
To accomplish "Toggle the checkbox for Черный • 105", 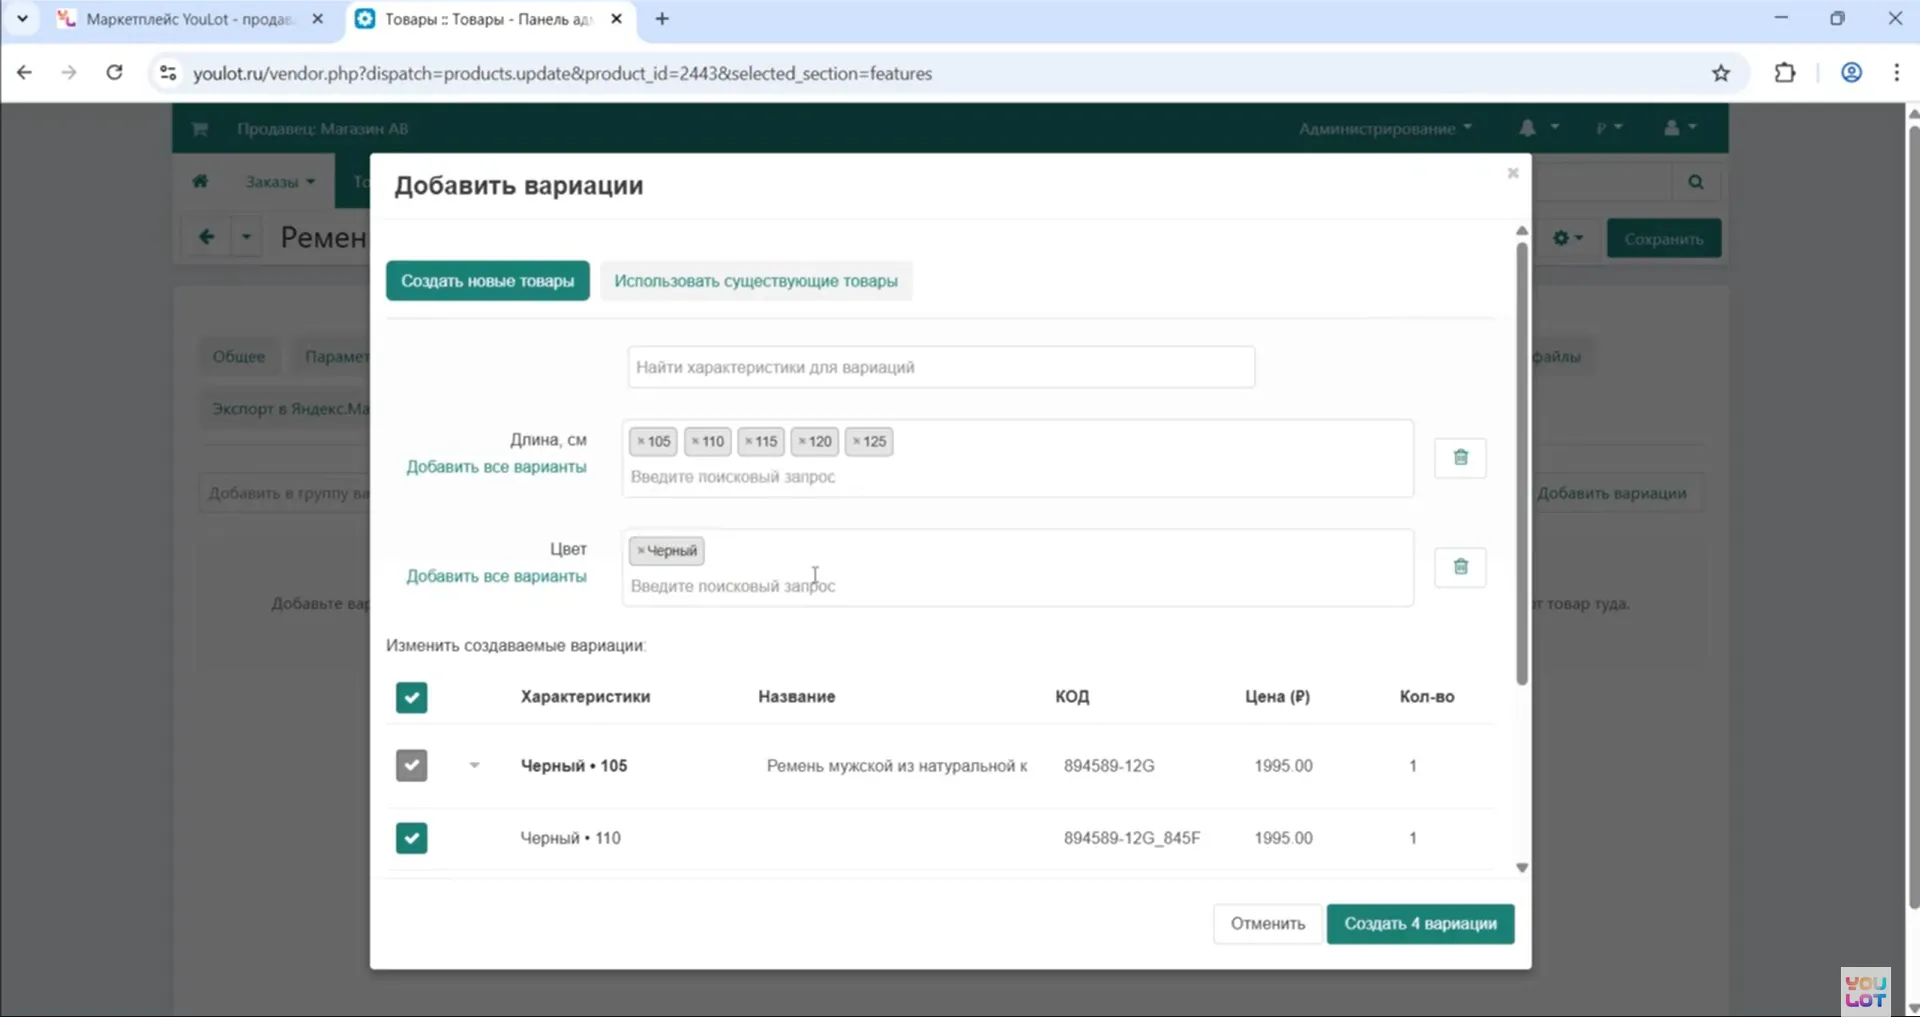I will click(x=411, y=766).
